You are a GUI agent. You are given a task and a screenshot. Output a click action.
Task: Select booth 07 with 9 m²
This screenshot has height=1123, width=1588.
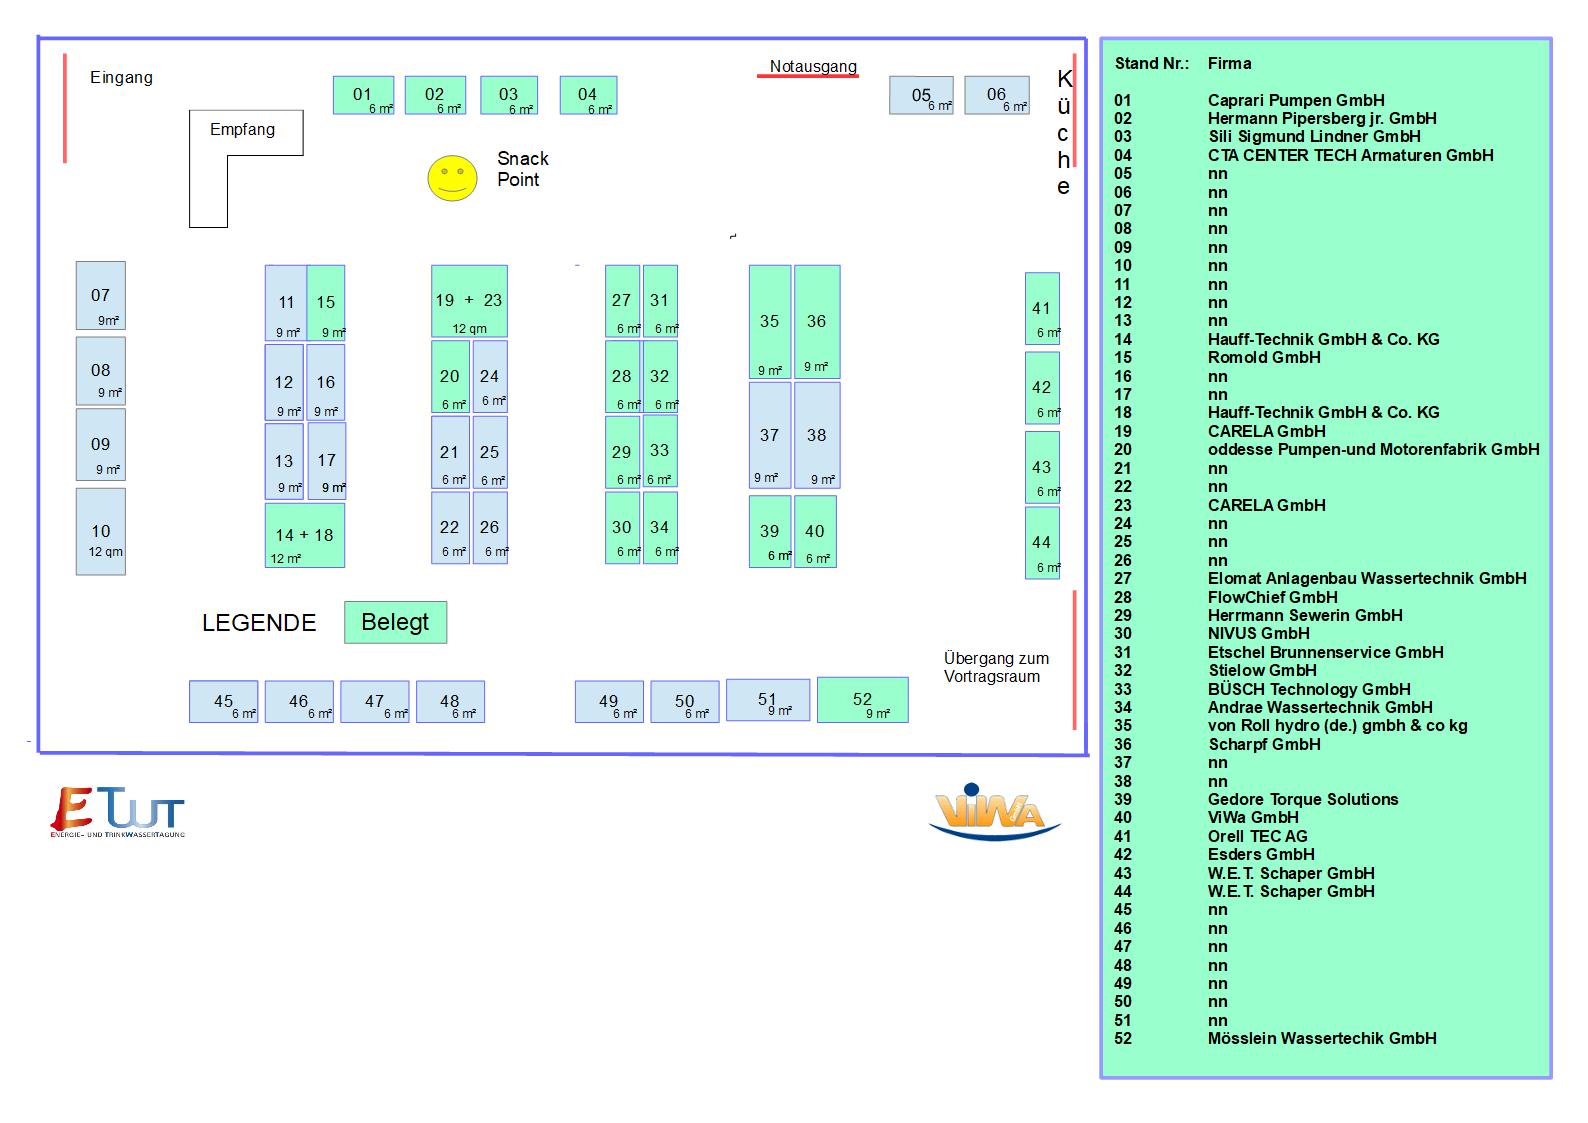pos(101,296)
